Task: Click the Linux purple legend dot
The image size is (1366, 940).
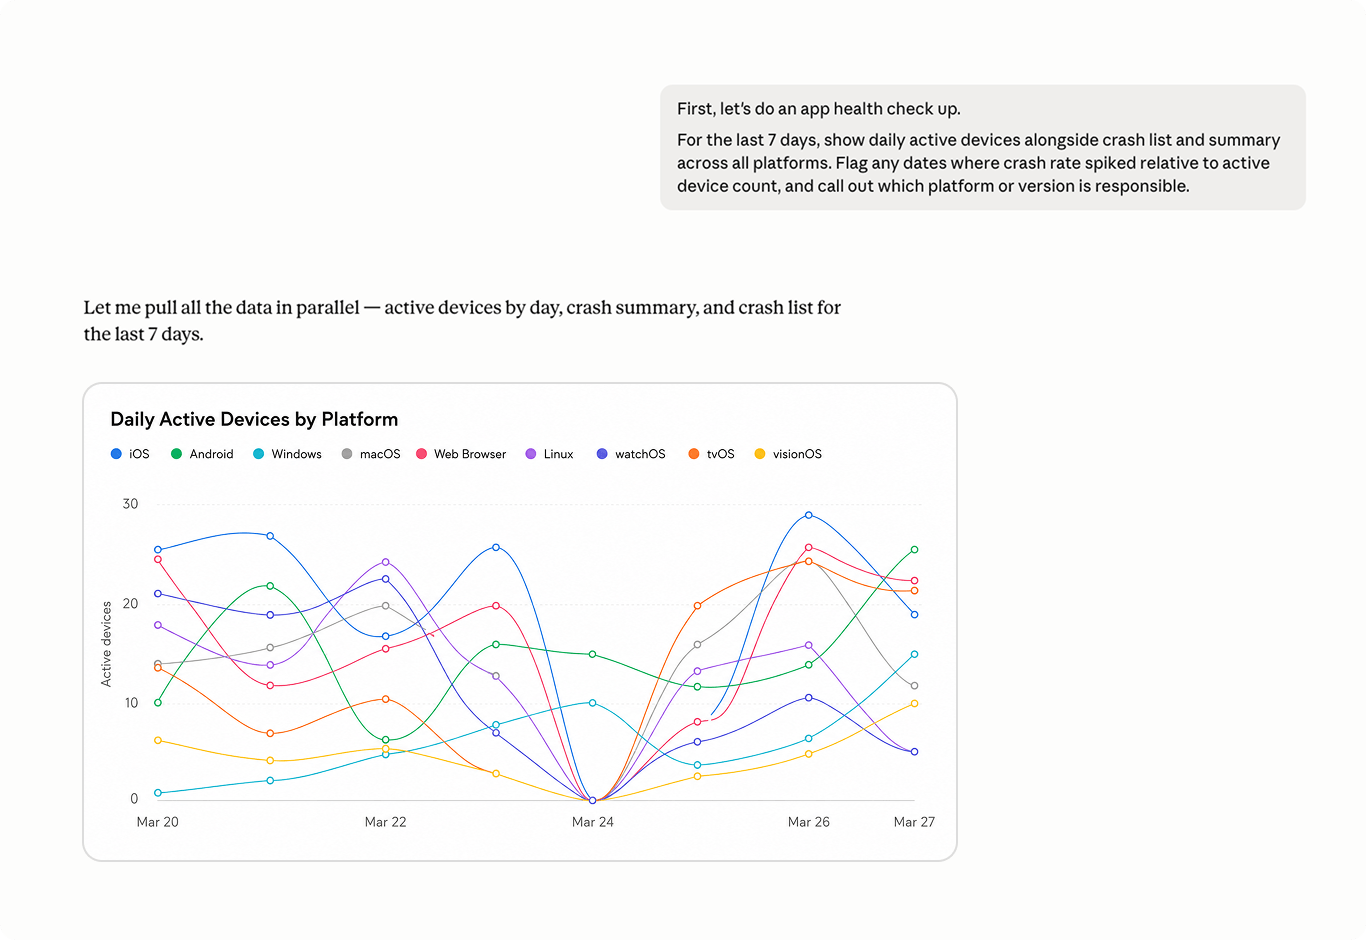Action: (531, 454)
